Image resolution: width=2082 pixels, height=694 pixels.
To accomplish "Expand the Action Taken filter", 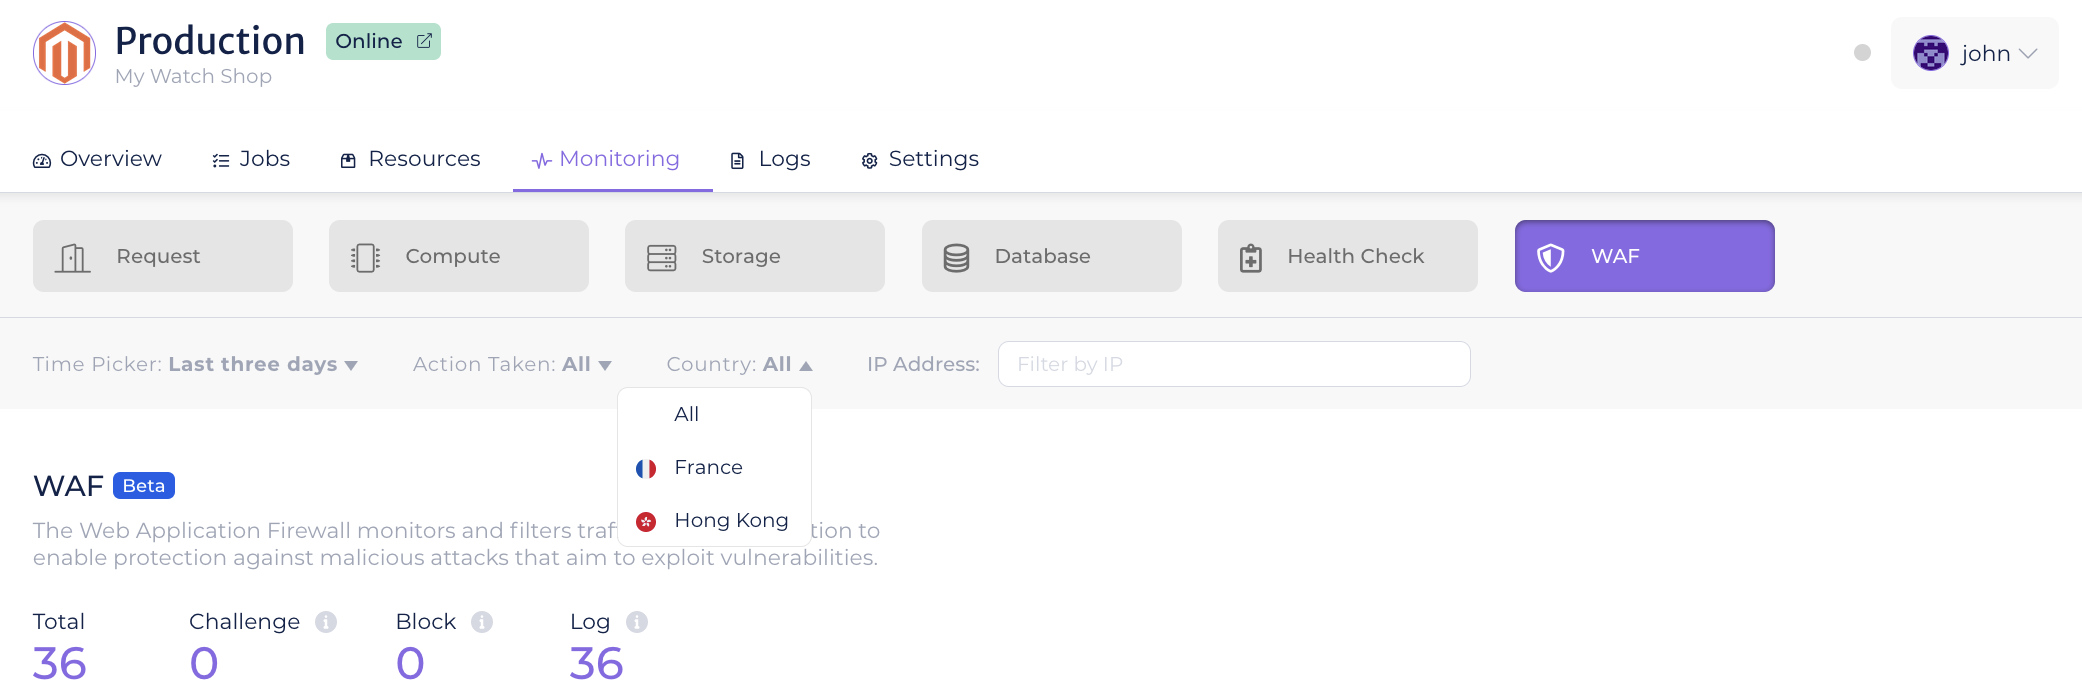I will (512, 364).
